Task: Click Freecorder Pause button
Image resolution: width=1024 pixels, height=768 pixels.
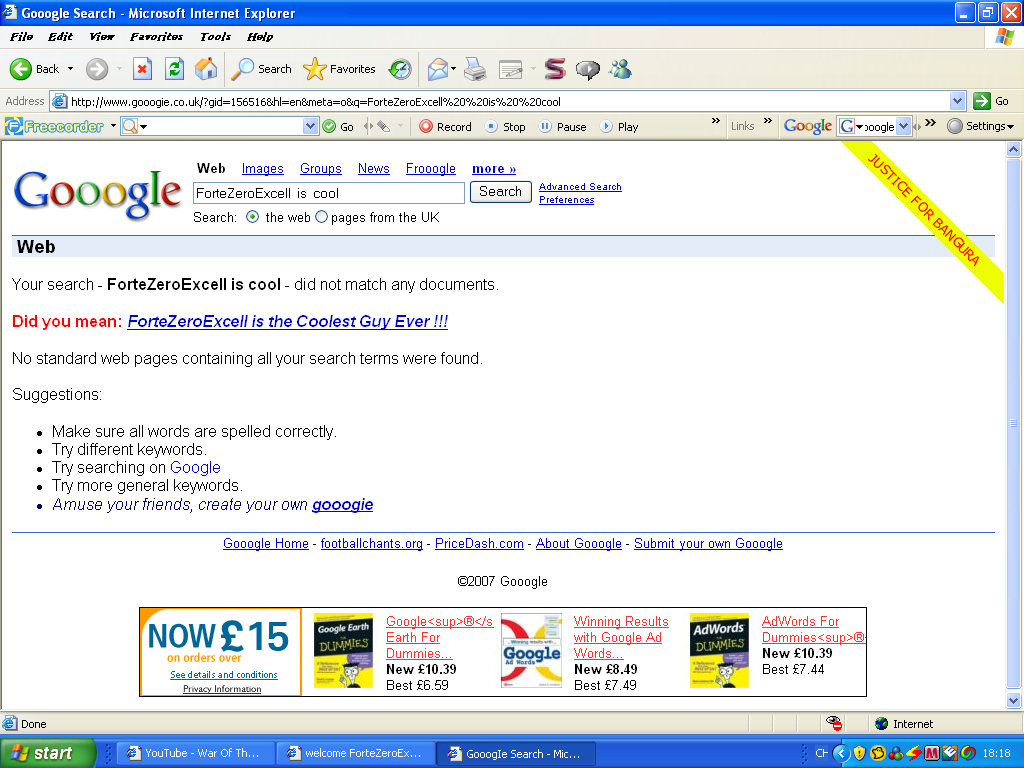Action: click(x=562, y=127)
